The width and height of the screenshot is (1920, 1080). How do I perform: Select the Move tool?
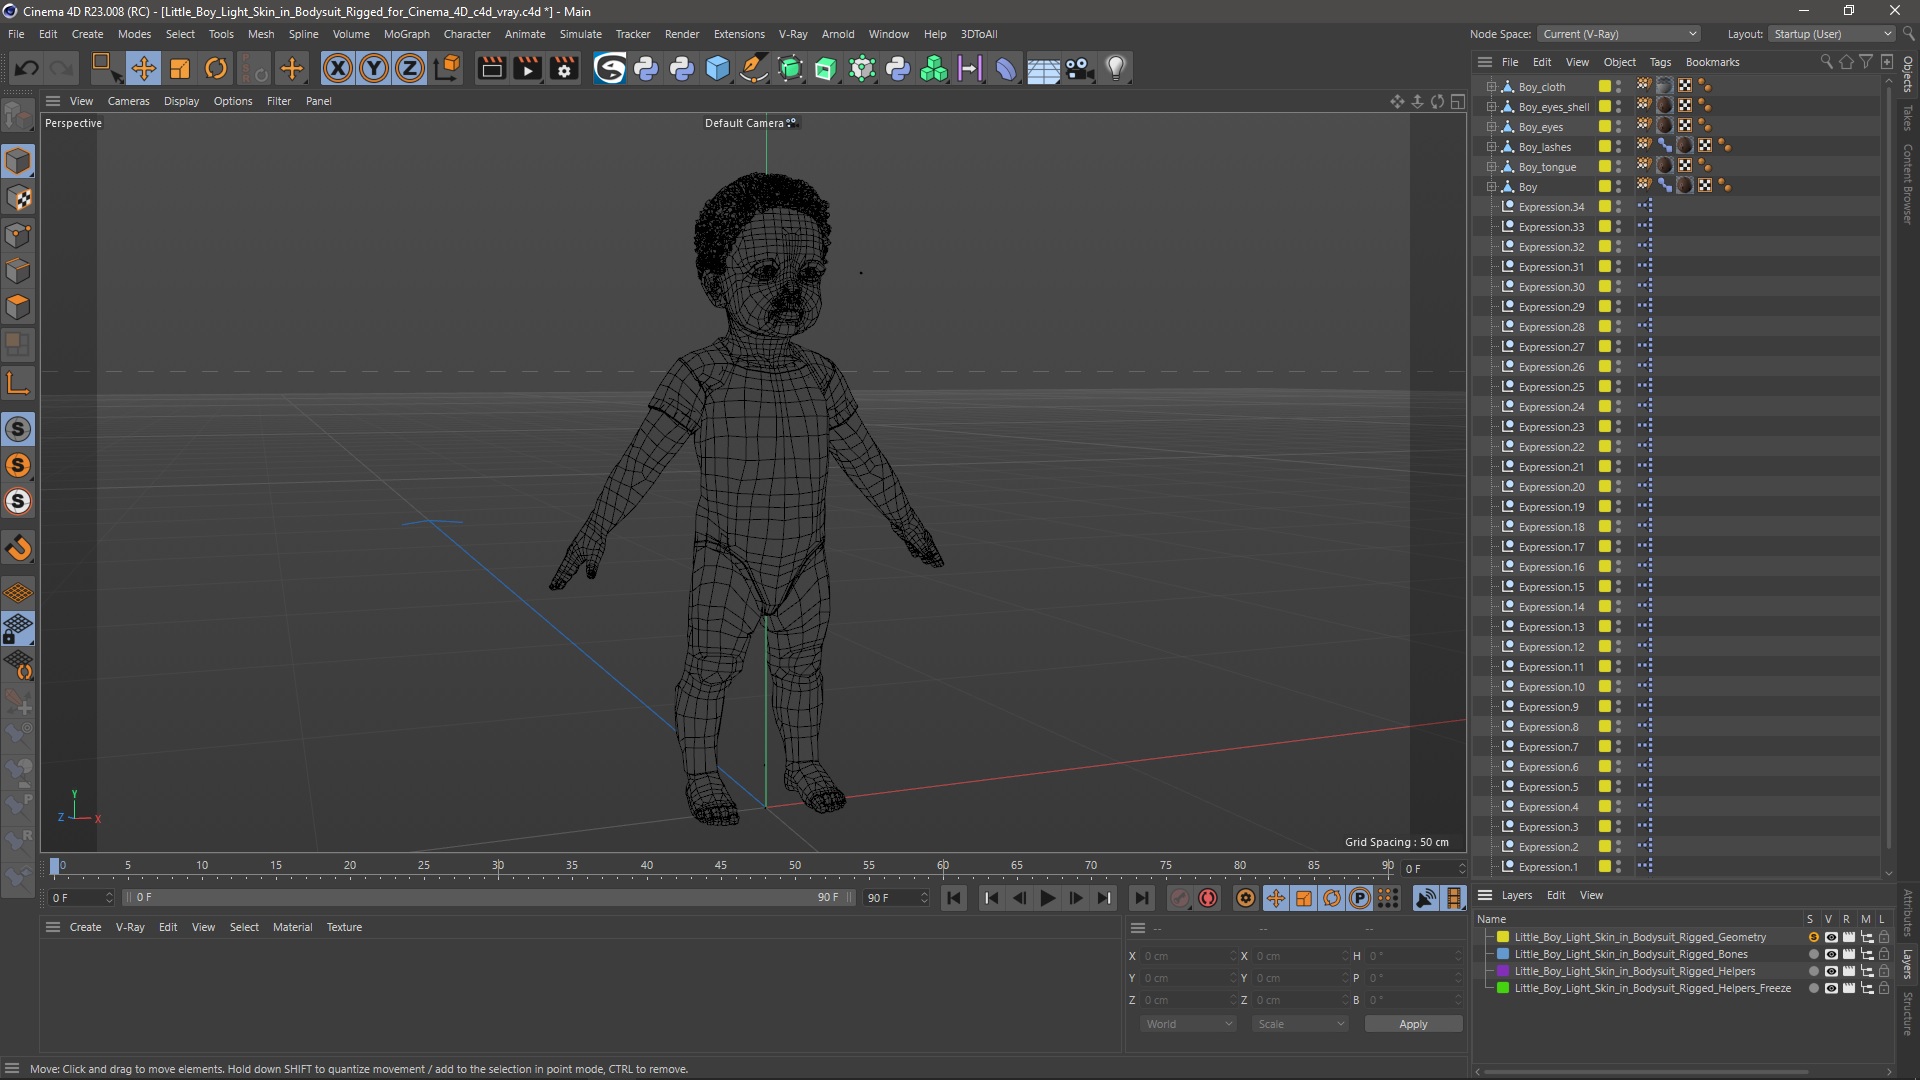coord(143,68)
